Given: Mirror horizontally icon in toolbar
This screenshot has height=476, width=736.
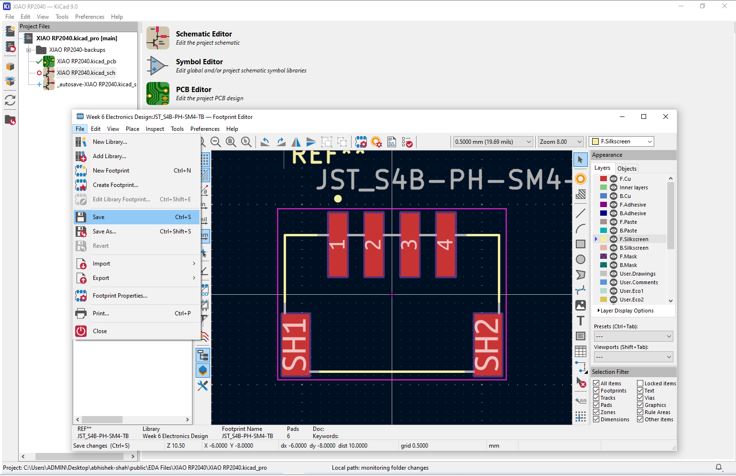Looking at the screenshot, I should click(296, 142).
